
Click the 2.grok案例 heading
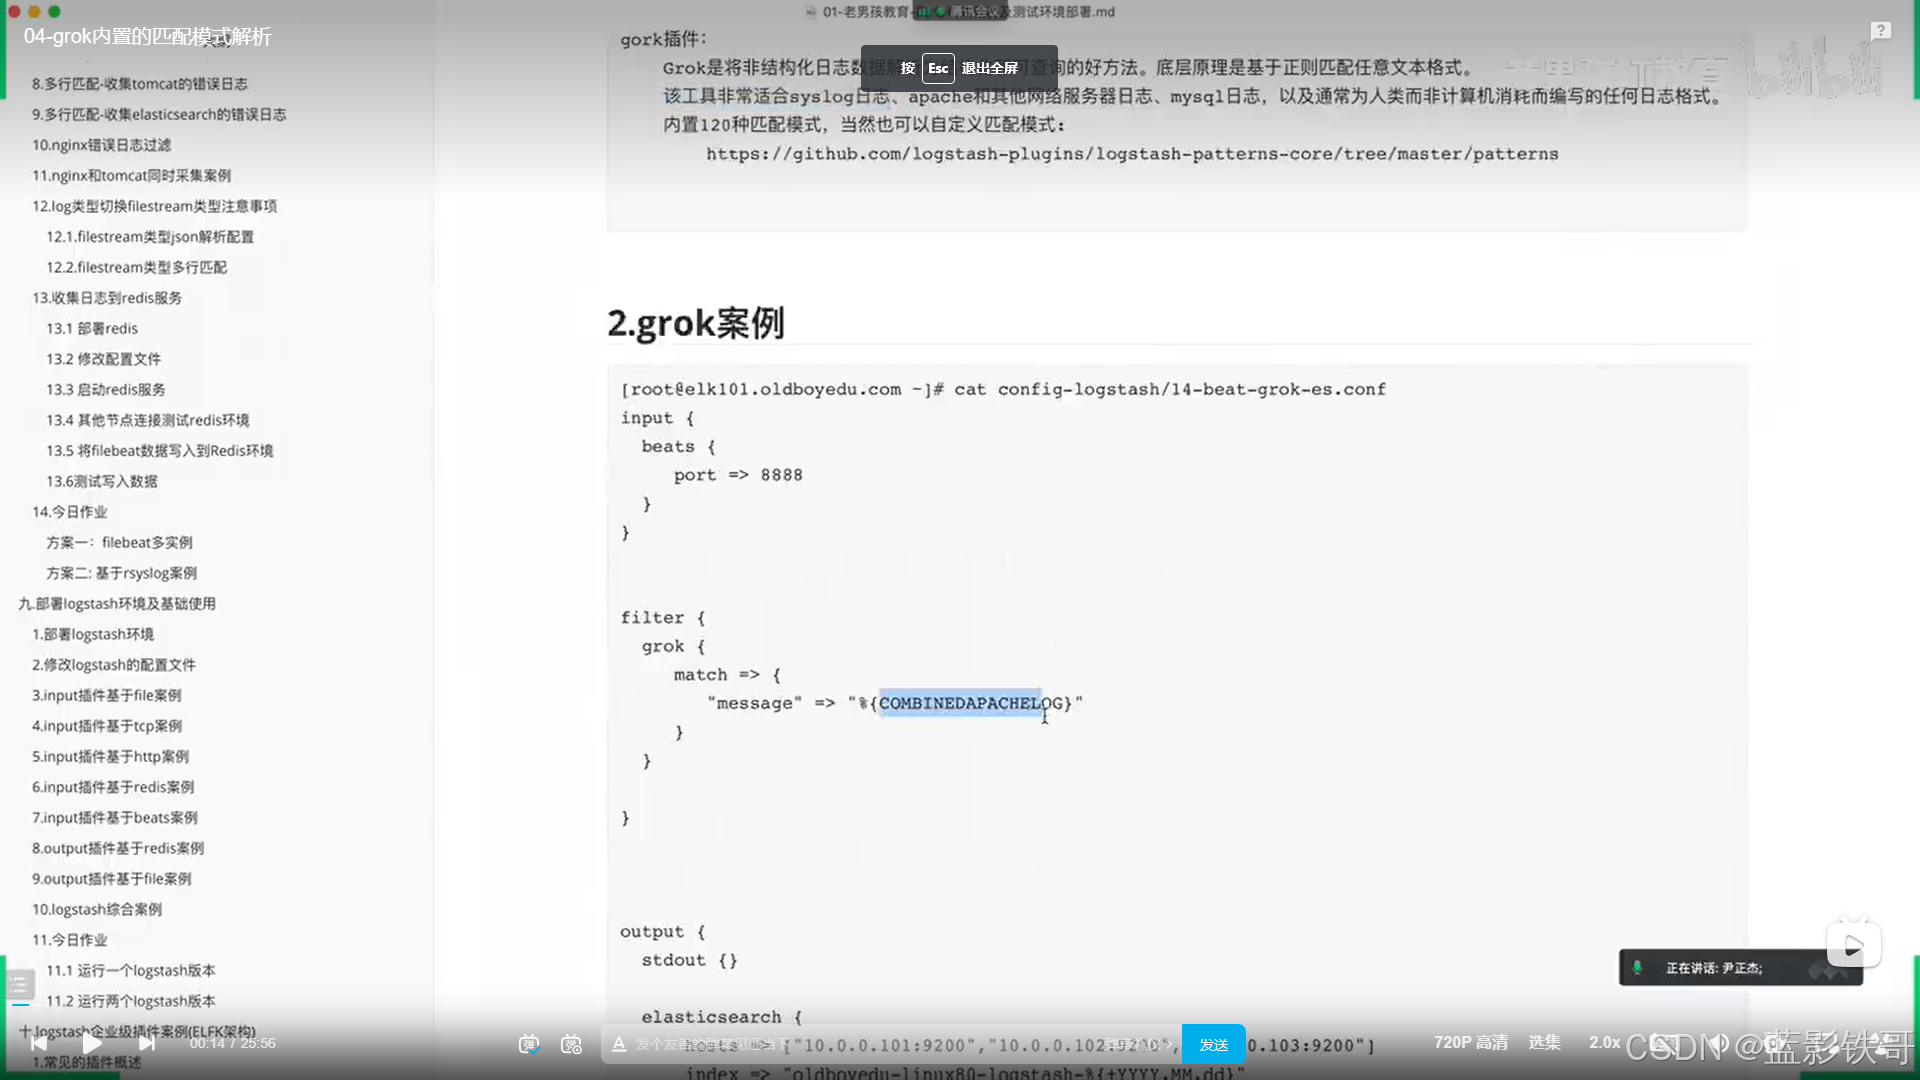[x=696, y=323]
